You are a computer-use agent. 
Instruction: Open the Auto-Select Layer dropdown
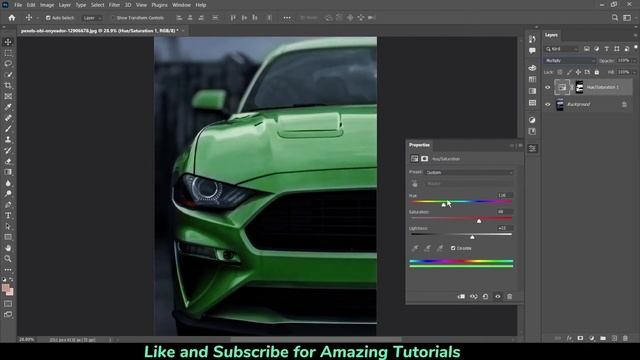[x=92, y=18]
